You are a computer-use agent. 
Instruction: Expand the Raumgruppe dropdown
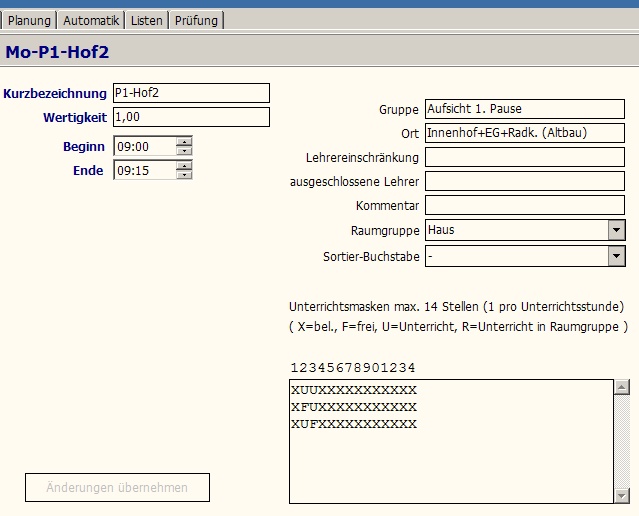[x=616, y=230]
